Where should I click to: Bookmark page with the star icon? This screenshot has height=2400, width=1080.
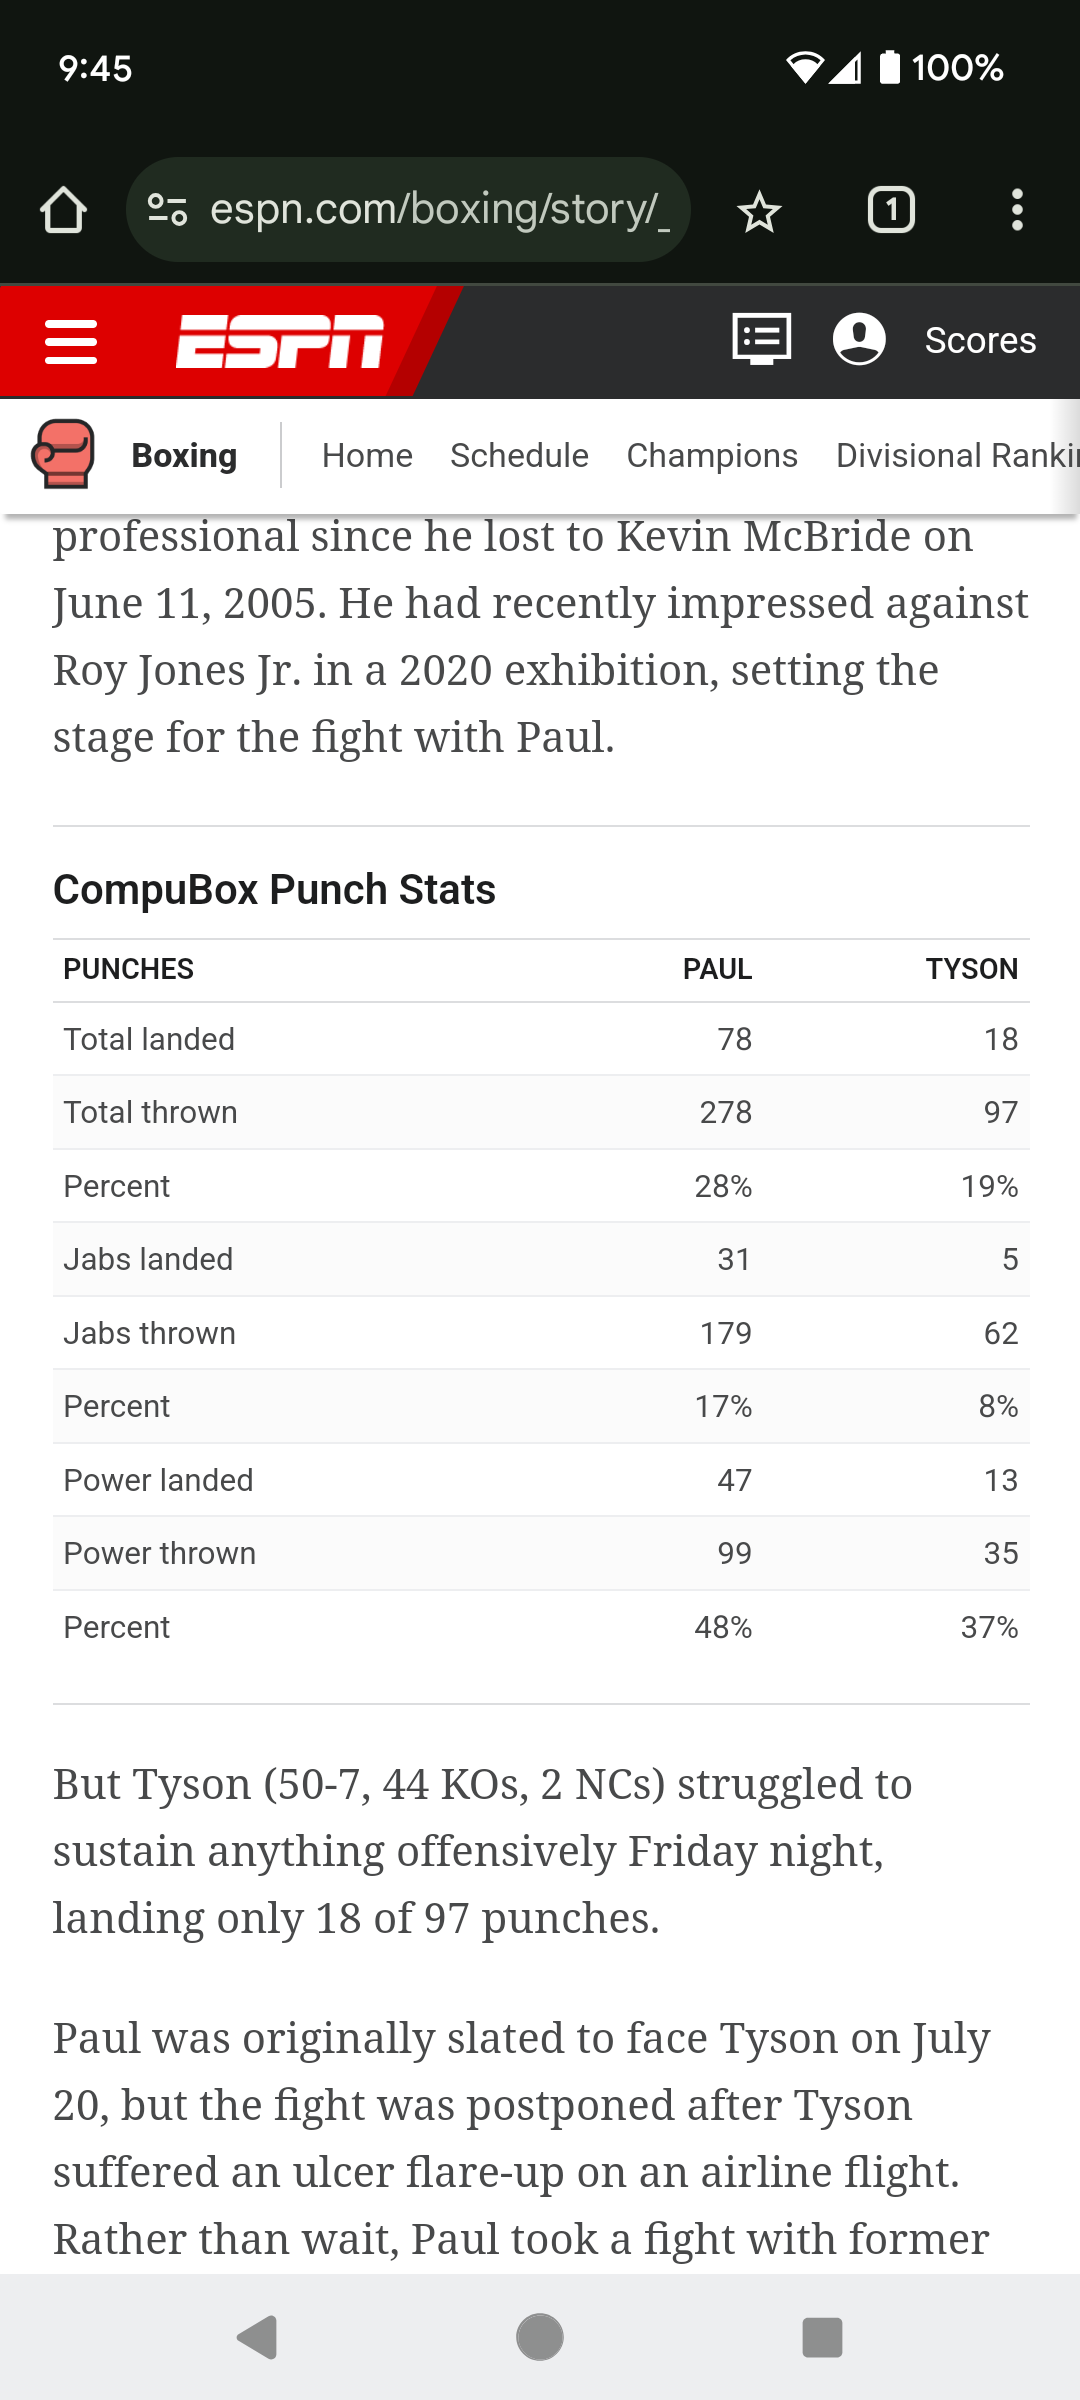(759, 211)
